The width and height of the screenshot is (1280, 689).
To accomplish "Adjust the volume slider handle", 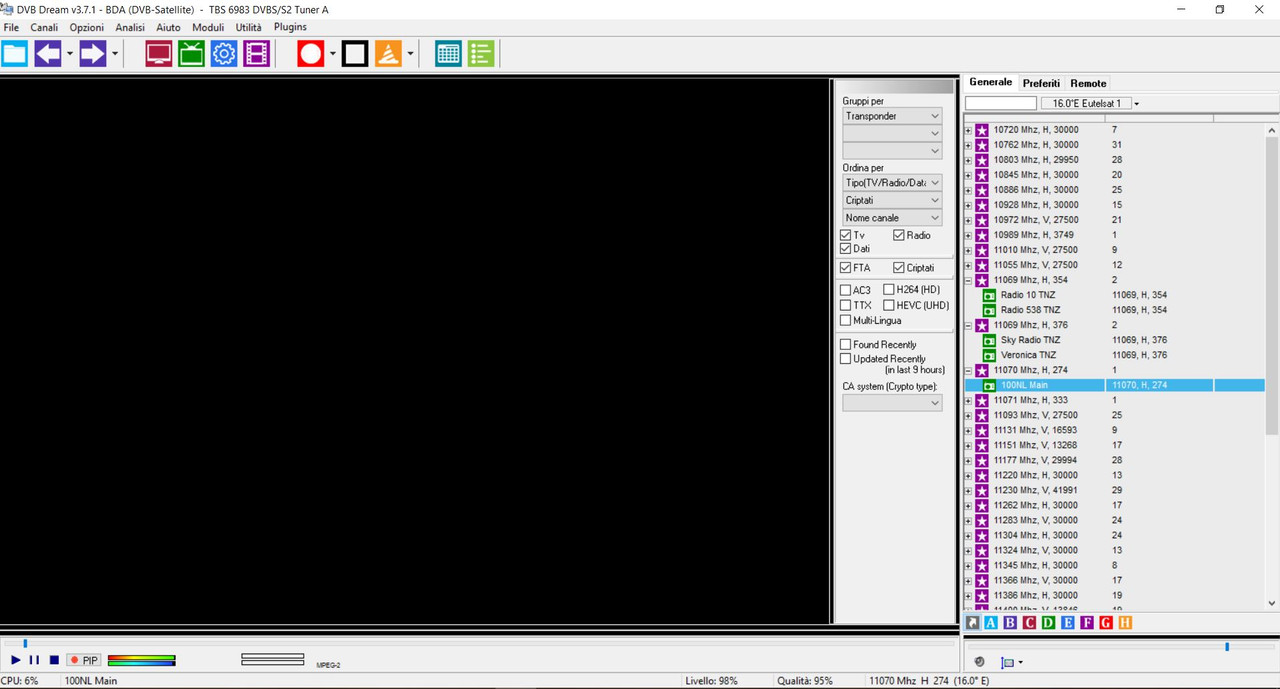I will 1227,647.
